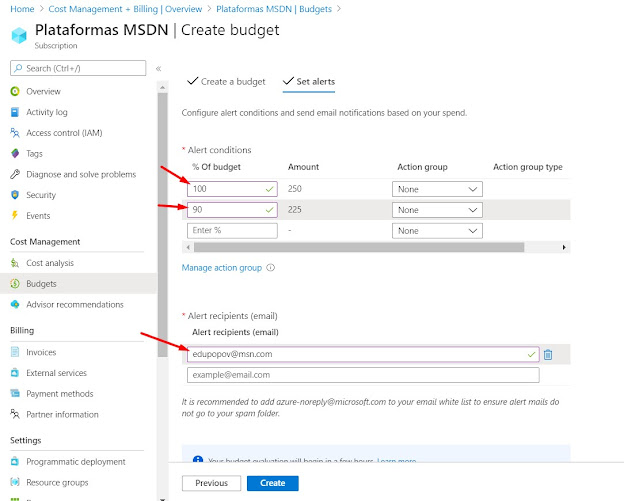Click Learn more link in info banner
Viewport: 624px width, 501px height.
(x=397, y=461)
